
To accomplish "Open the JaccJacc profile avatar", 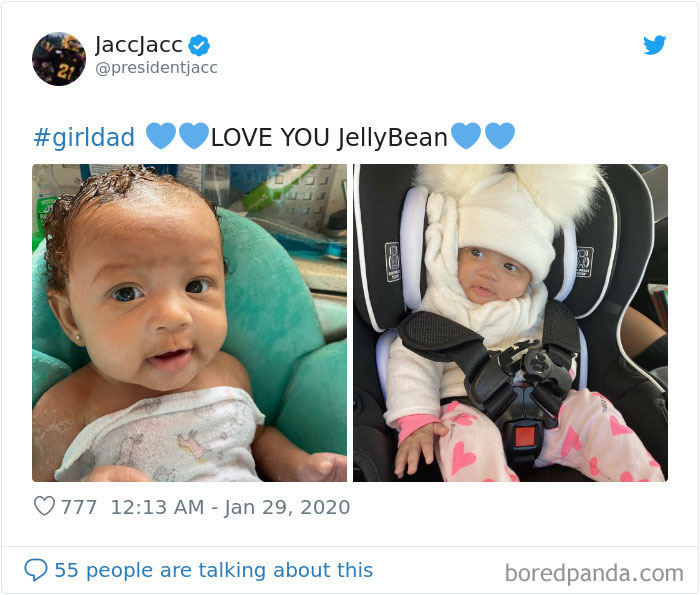I will [59, 59].
